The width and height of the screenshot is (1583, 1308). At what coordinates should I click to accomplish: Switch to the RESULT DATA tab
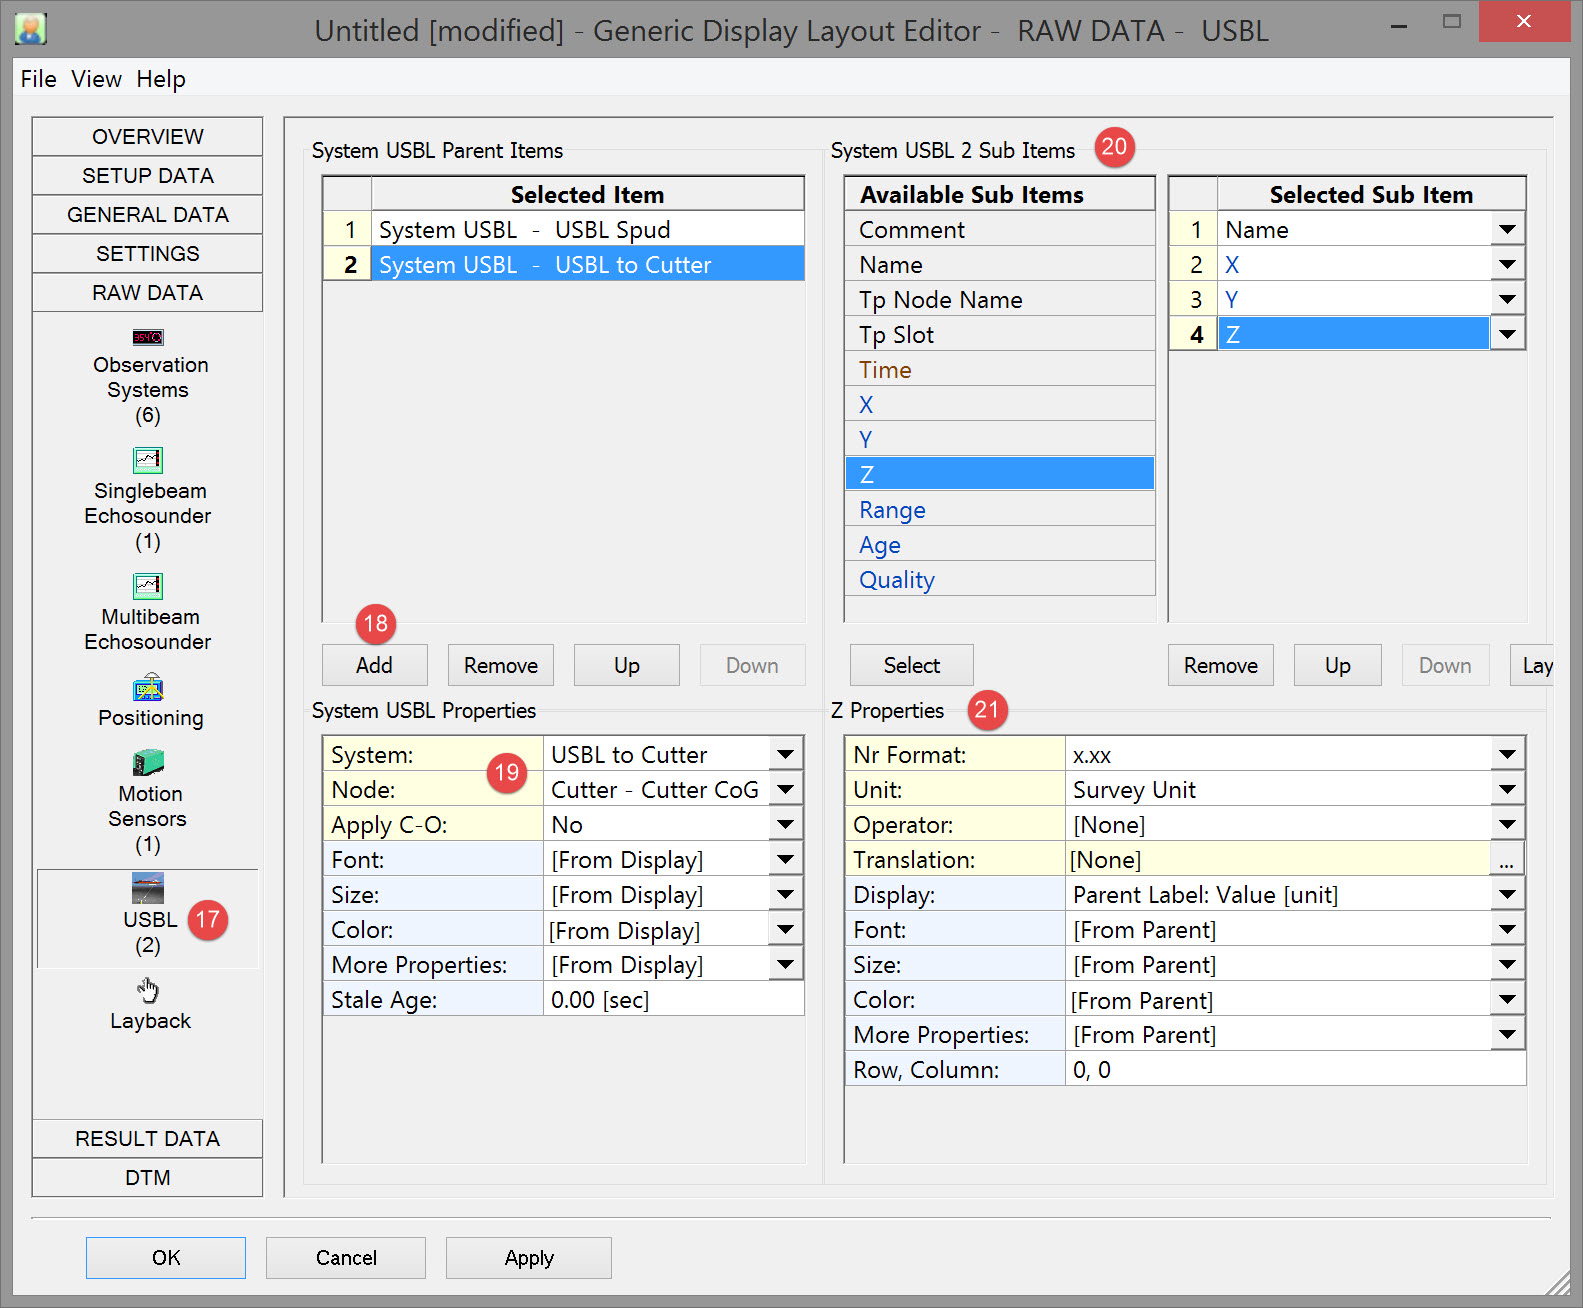tap(147, 1139)
